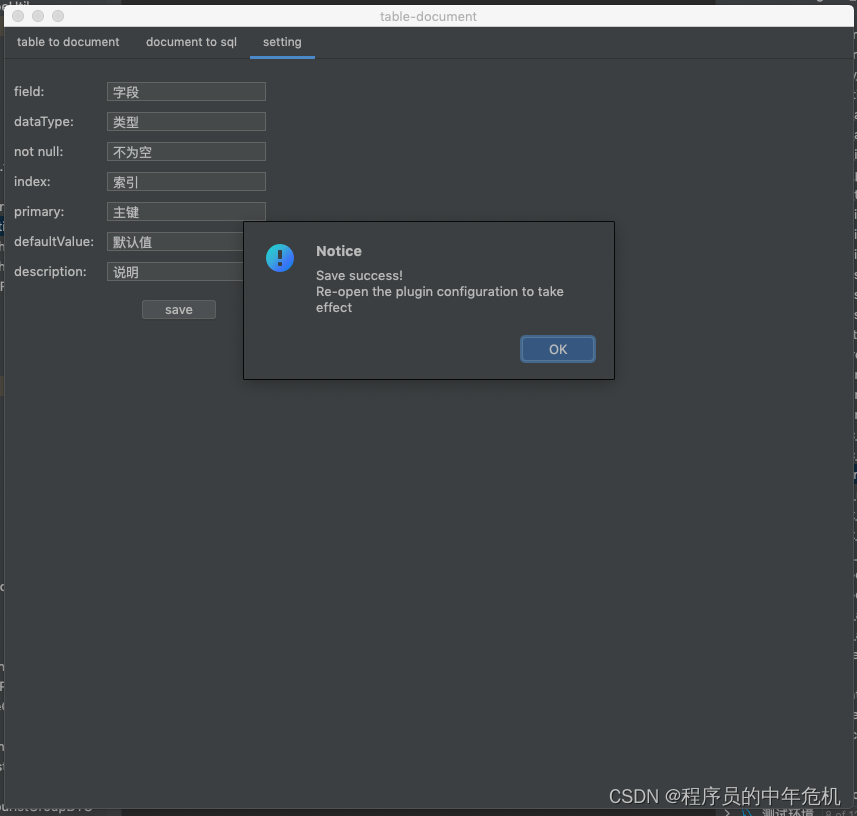Click the description input containing 说明
This screenshot has height=816, width=857.
pyautogui.click(x=175, y=272)
